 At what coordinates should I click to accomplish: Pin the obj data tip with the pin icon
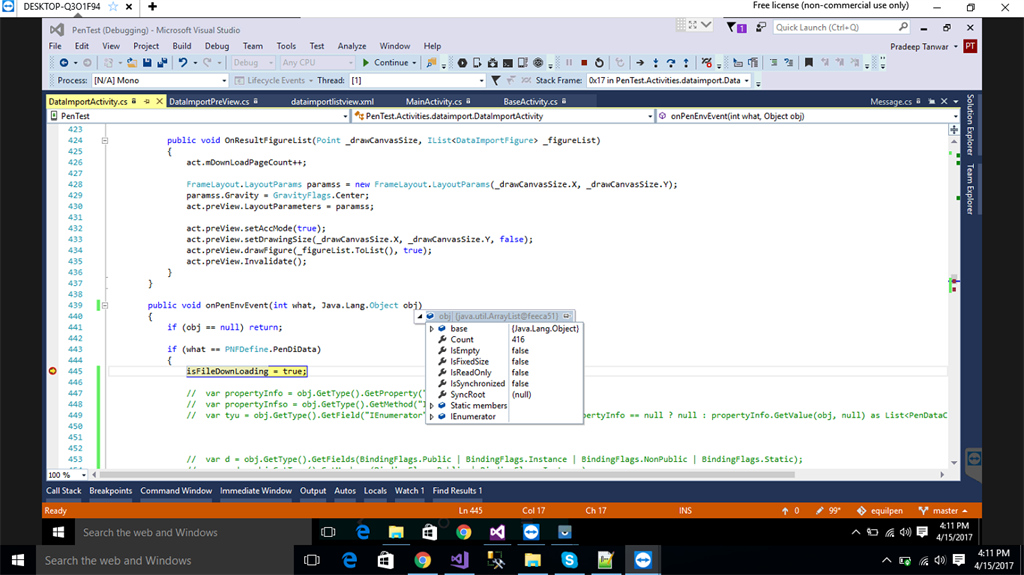[567, 316]
